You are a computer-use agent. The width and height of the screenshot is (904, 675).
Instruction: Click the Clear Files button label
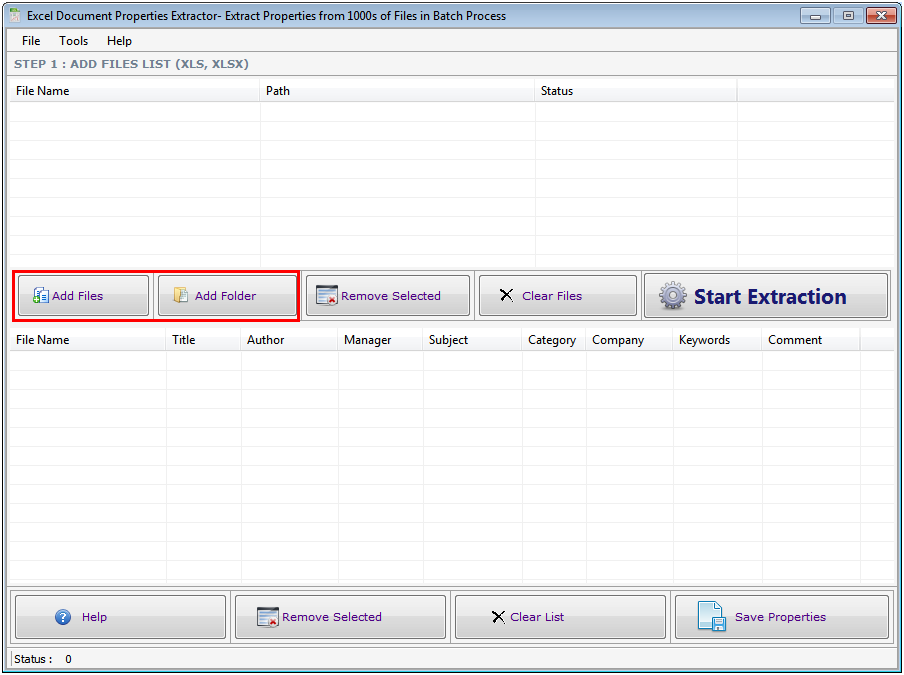552,296
